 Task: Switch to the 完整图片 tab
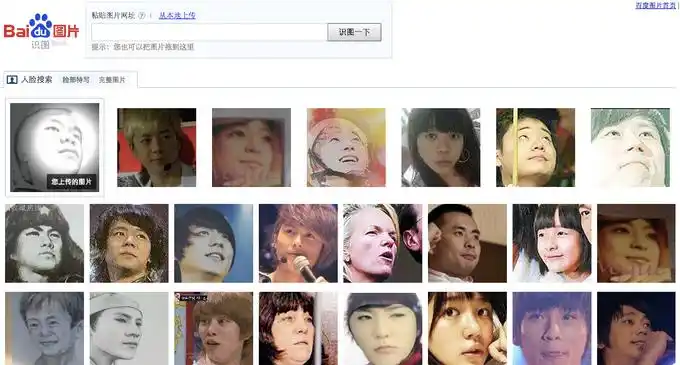pyautogui.click(x=112, y=80)
